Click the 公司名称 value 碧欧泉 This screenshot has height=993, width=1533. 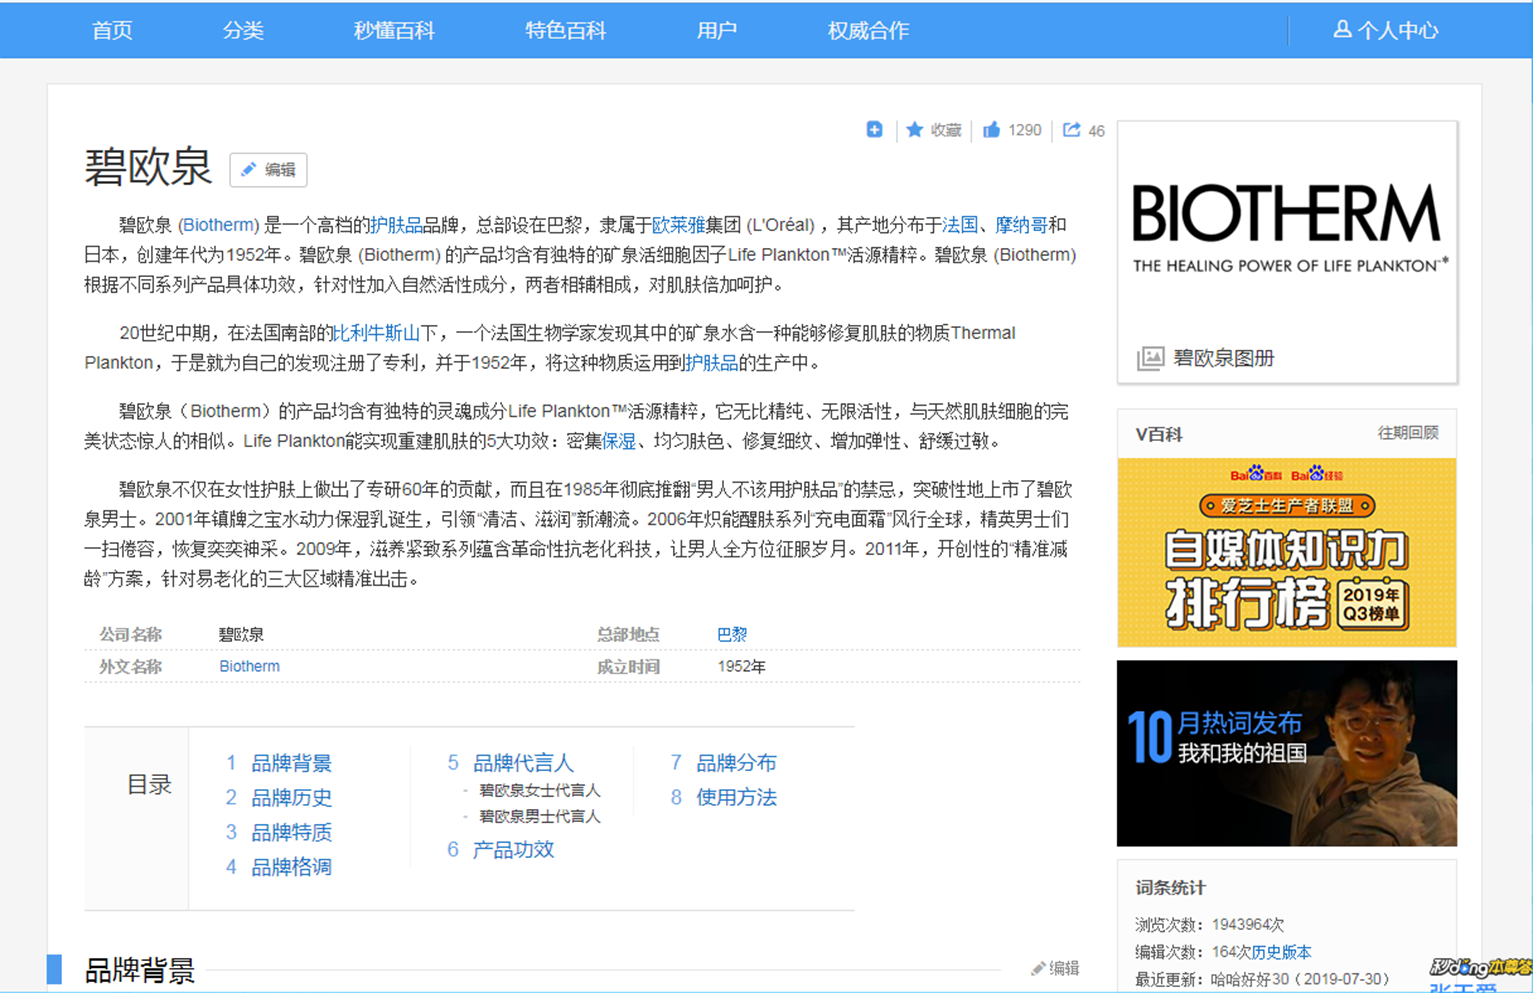pos(241,634)
